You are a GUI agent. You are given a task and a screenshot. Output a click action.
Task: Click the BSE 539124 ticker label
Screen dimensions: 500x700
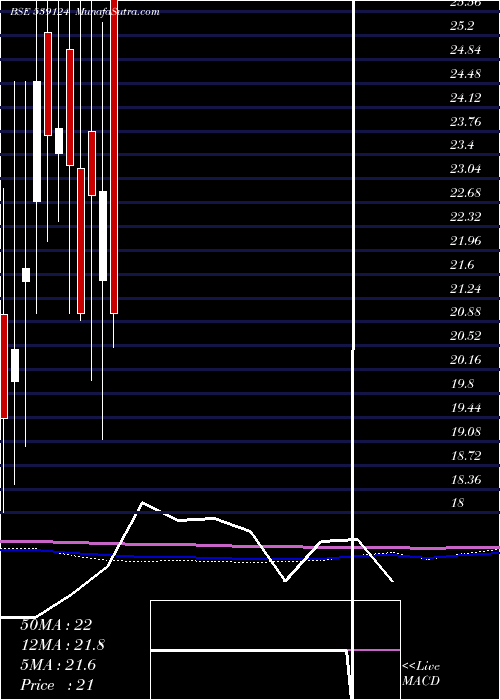click(39, 12)
